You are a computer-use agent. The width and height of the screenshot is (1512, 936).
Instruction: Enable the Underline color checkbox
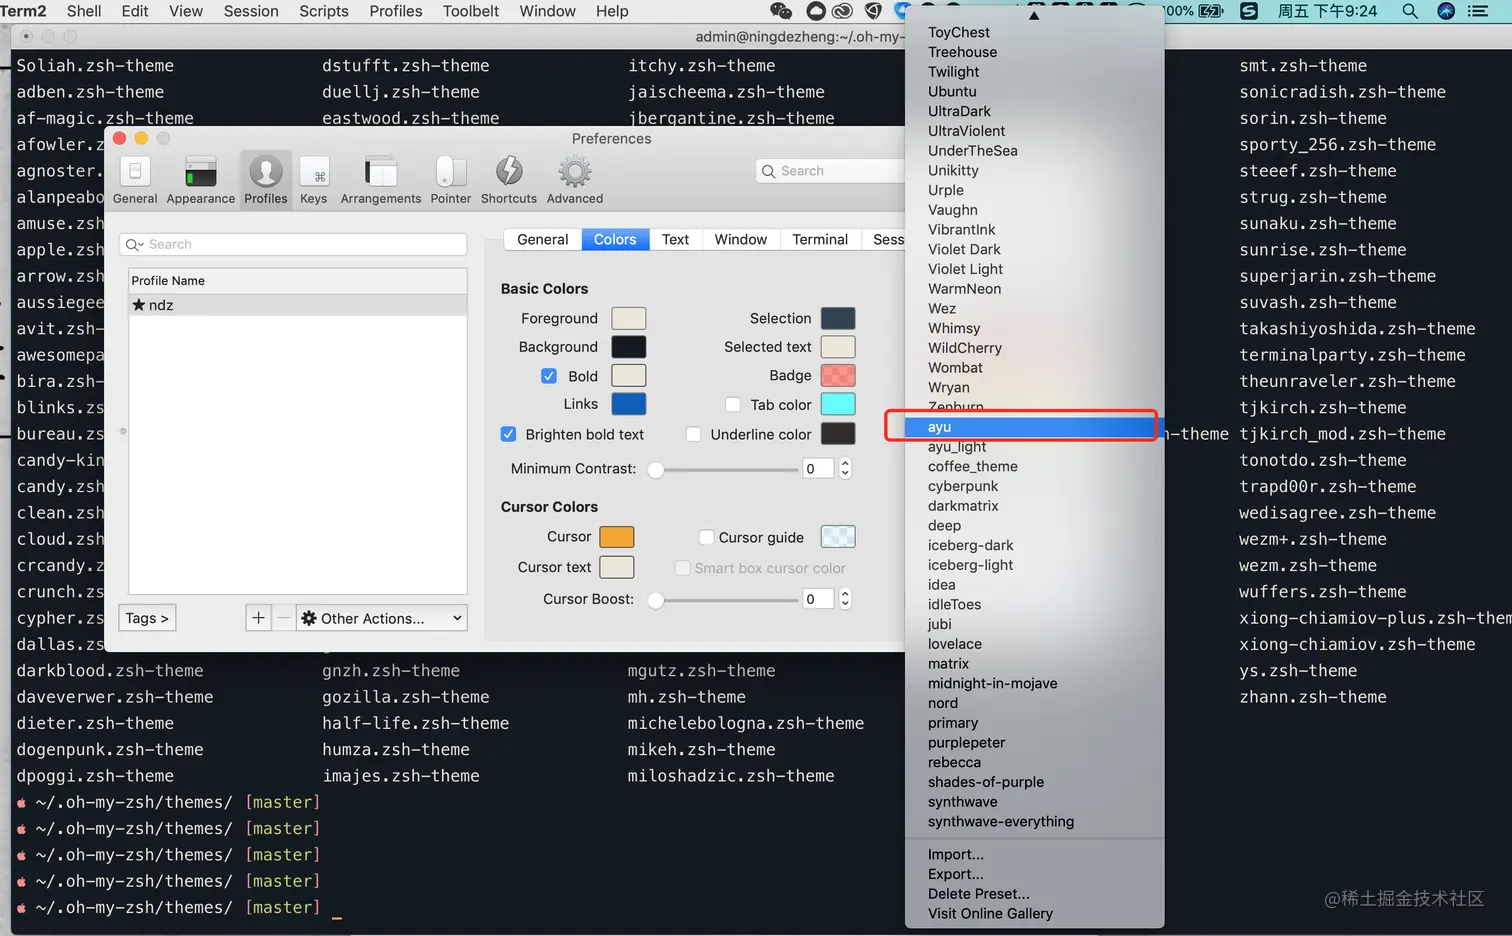693,434
